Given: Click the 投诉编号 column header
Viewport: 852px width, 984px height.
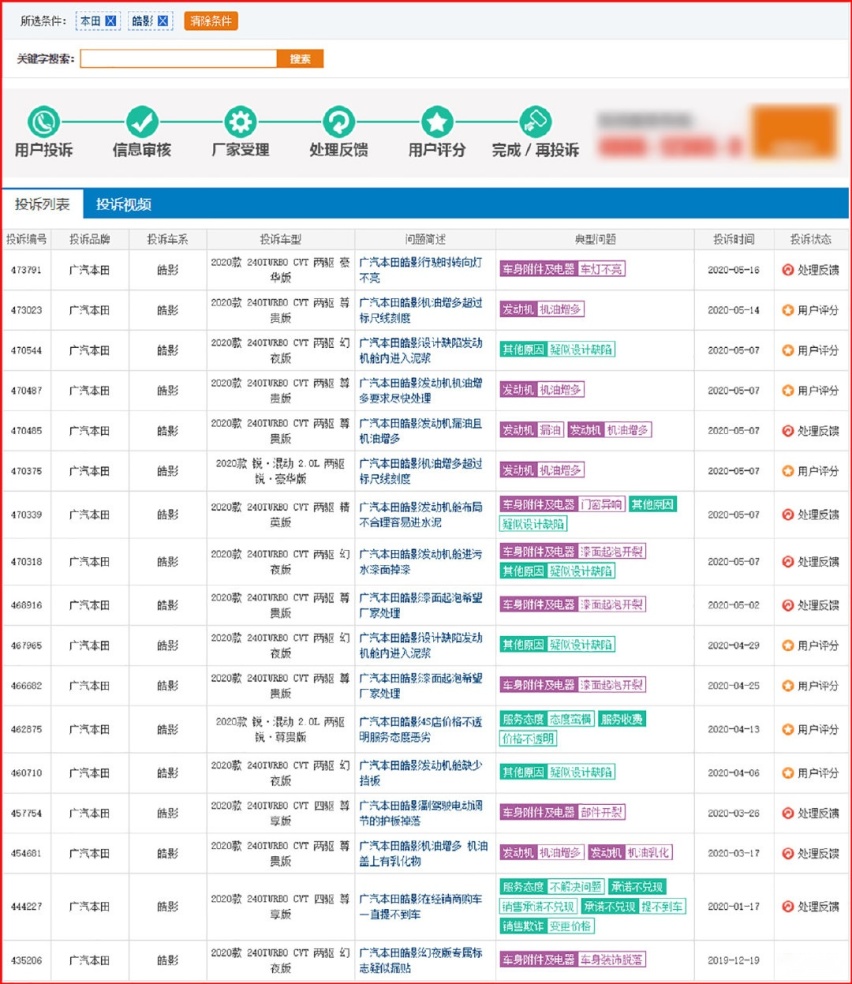Looking at the screenshot, I should coord(26,239).
